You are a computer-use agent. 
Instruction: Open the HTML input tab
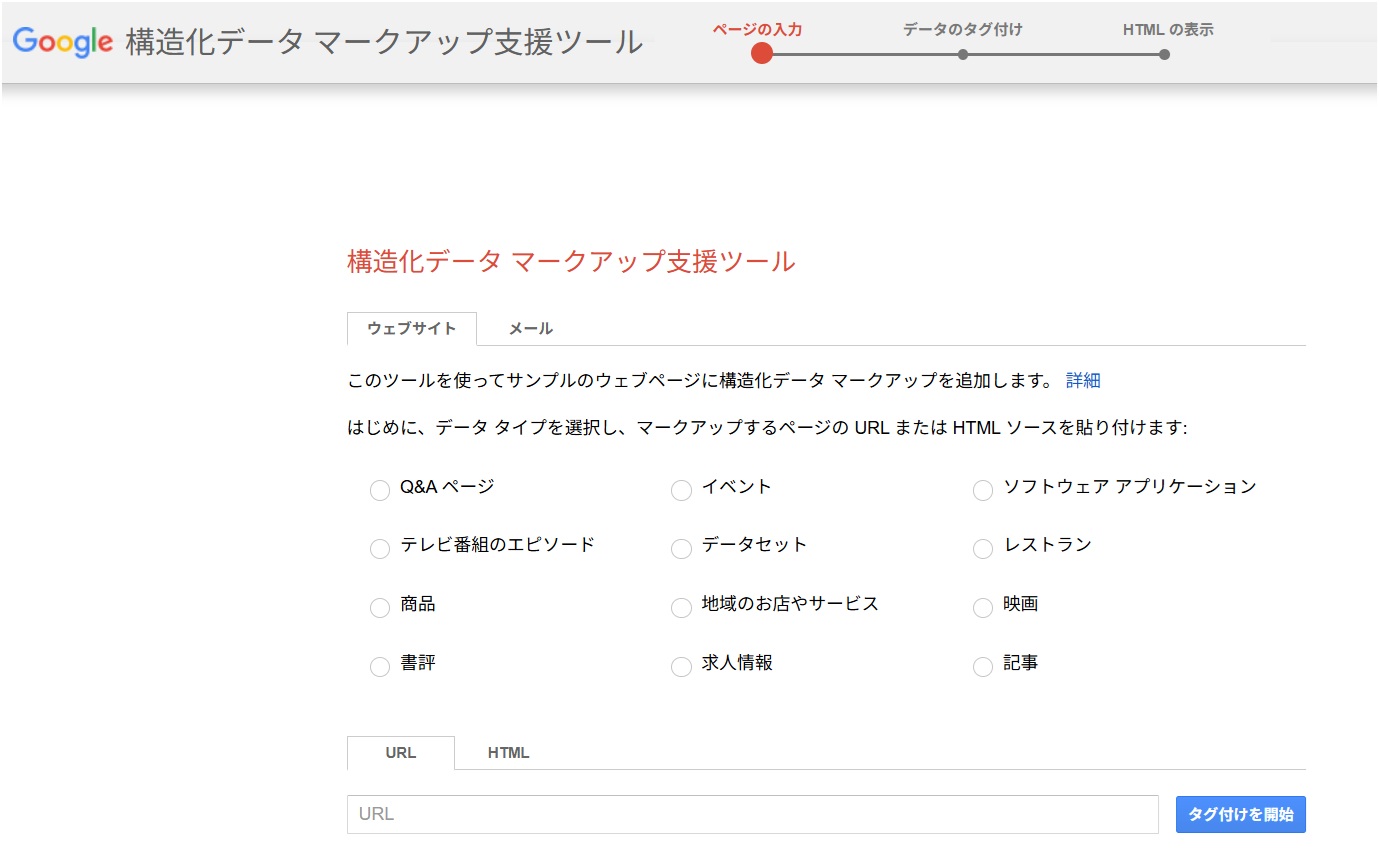point(508,753)
